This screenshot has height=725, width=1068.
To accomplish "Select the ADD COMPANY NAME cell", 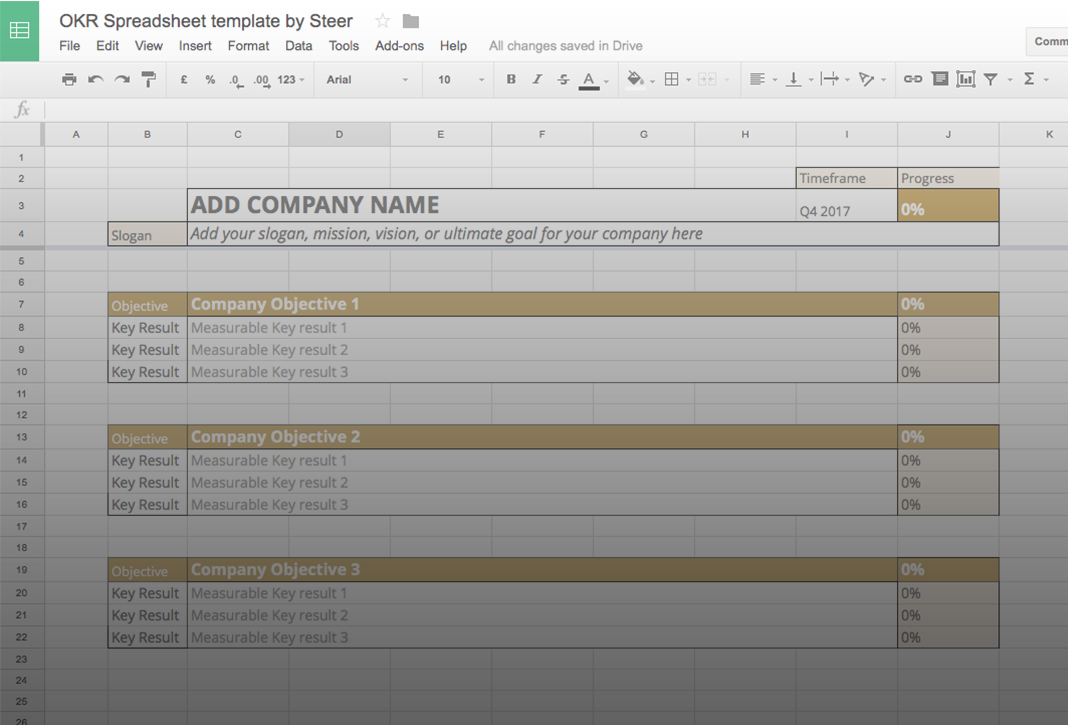I will pyautogui.click(x=491, y=205).
